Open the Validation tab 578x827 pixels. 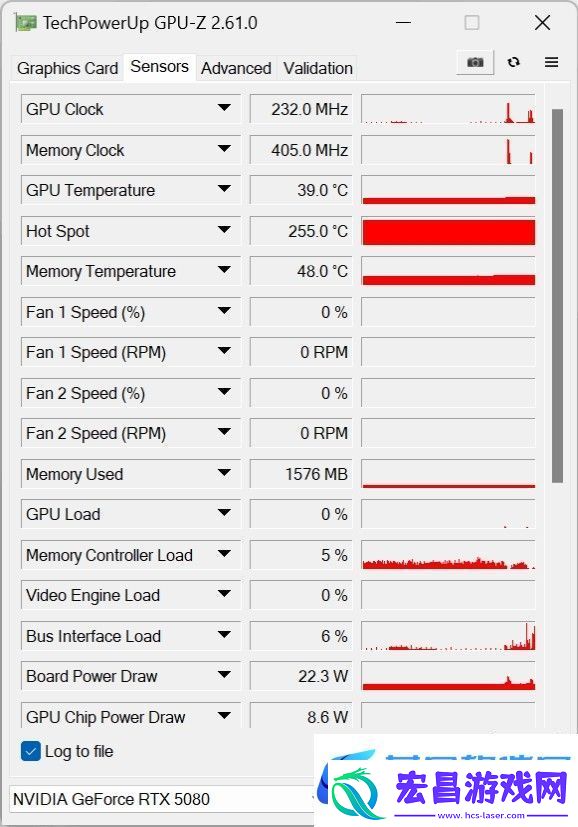[317, 68]
